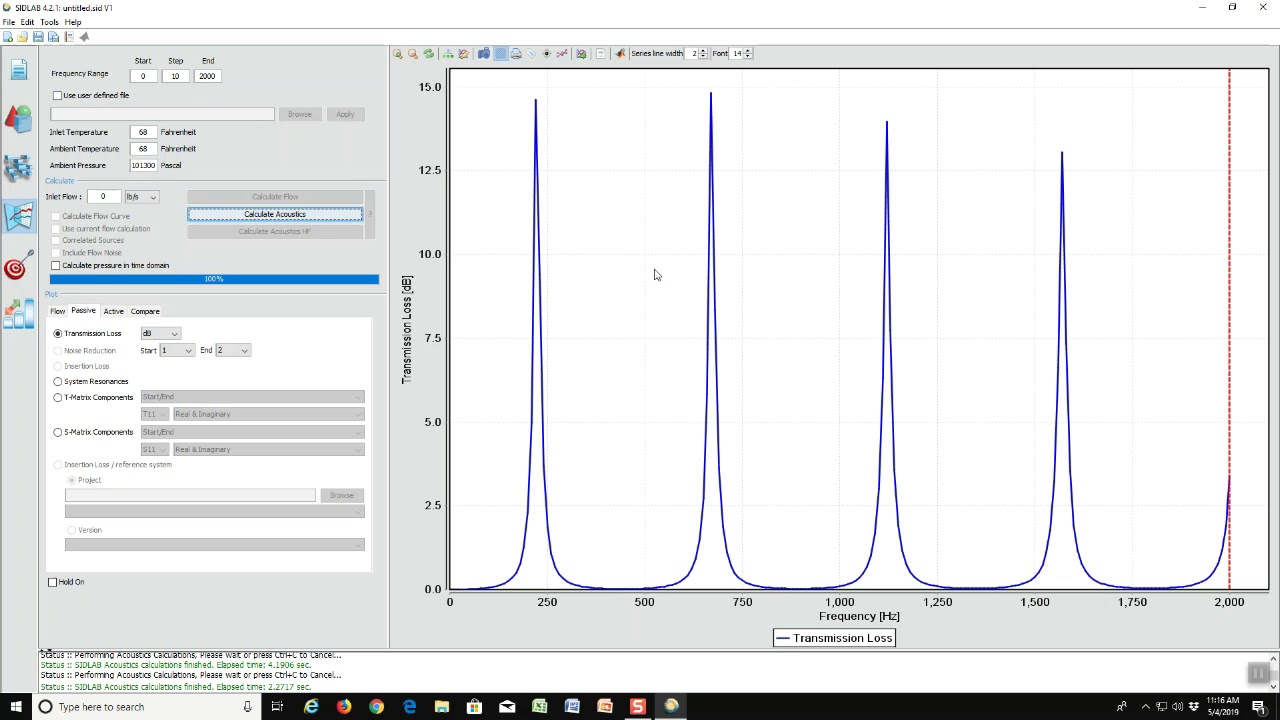Click the save disk icon in main toolbar

tap(38, 37)
